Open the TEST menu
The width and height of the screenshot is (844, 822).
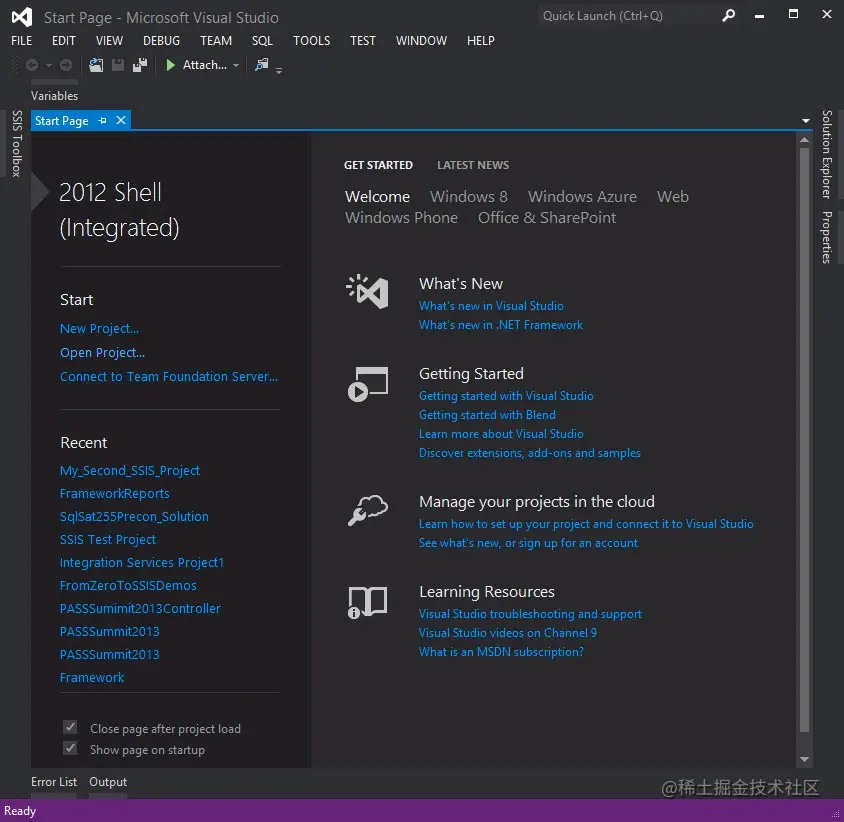click(x=363, y=41)
